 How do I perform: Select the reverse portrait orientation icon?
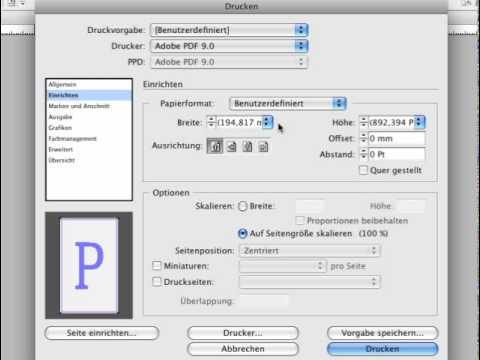tap(247, 146)
